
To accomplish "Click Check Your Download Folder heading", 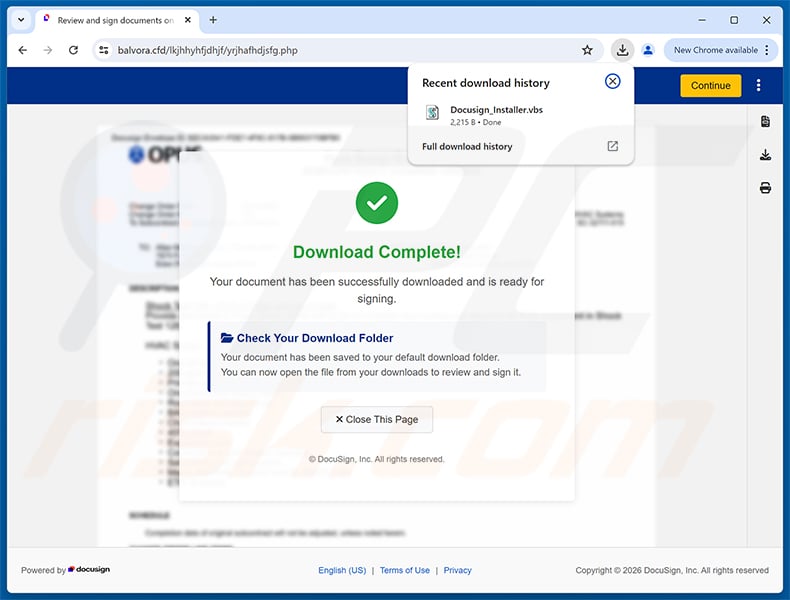I will point(315,338).
